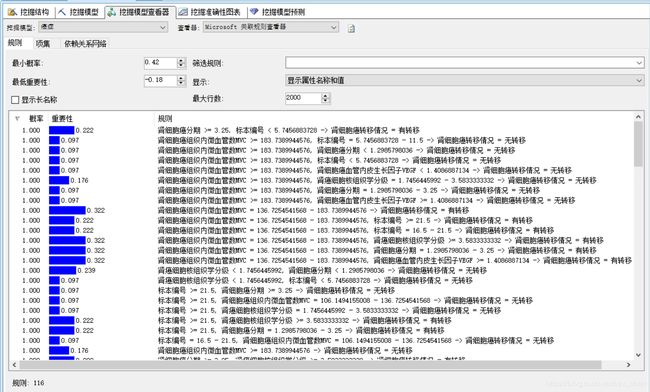Decrease 最低重要性 with the down arrow
This screenshot has height=392, width=650.
(181, 83)
